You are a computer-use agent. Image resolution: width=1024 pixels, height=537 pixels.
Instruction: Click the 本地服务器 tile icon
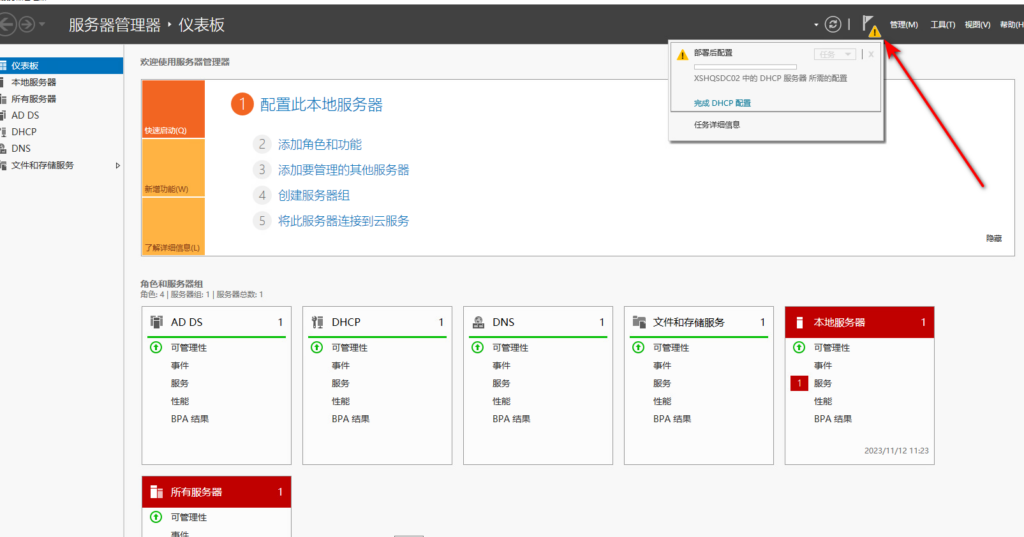pos(799,322)
